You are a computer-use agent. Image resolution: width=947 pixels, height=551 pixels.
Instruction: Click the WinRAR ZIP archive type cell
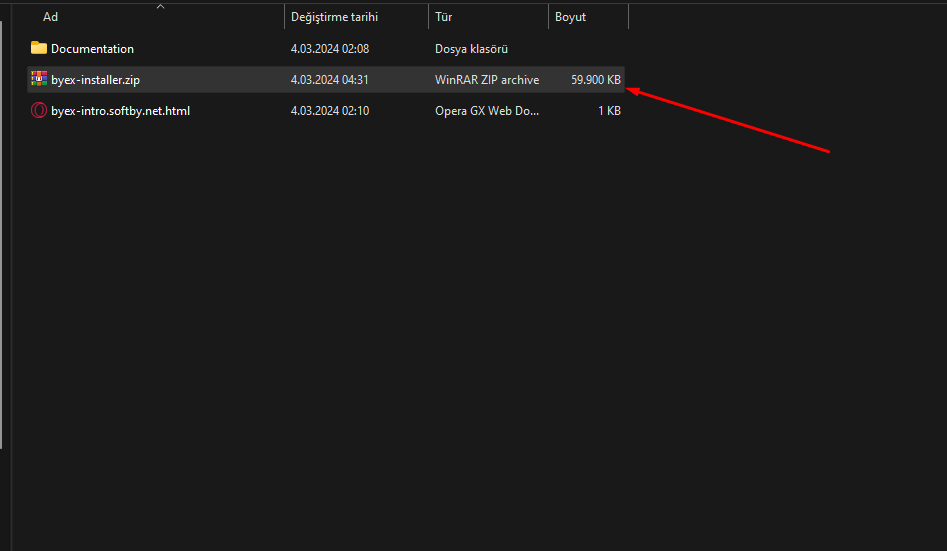coord(486,80)
